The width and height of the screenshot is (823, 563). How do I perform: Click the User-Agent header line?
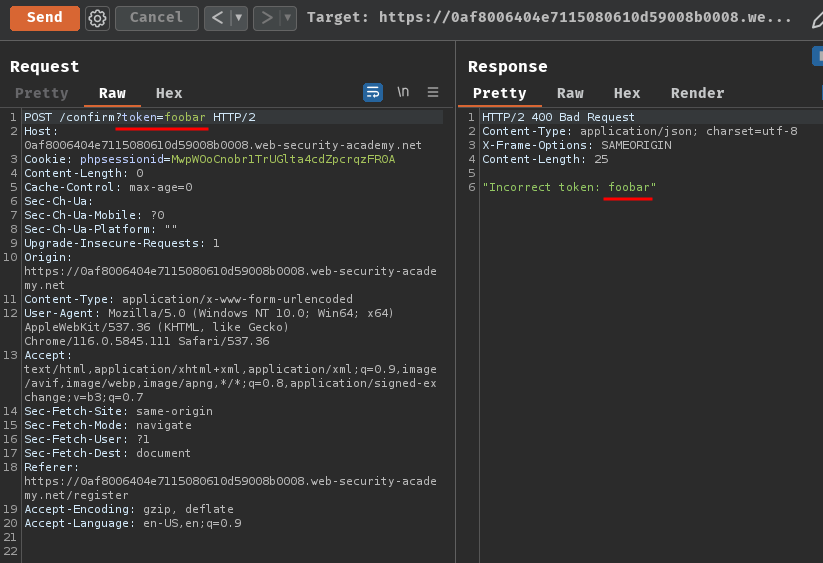click(209, 313)
